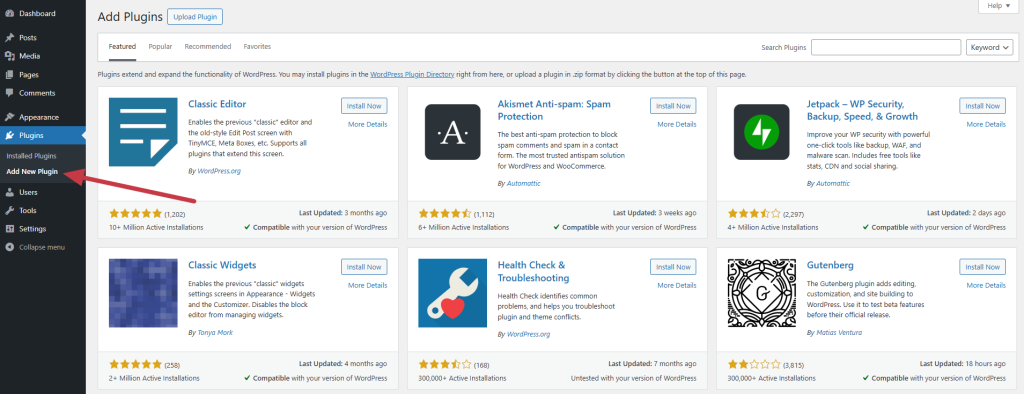1024x394 pixels.
Task: Click the Jetpack green lightning logo
Action: (x=761, y=132)
